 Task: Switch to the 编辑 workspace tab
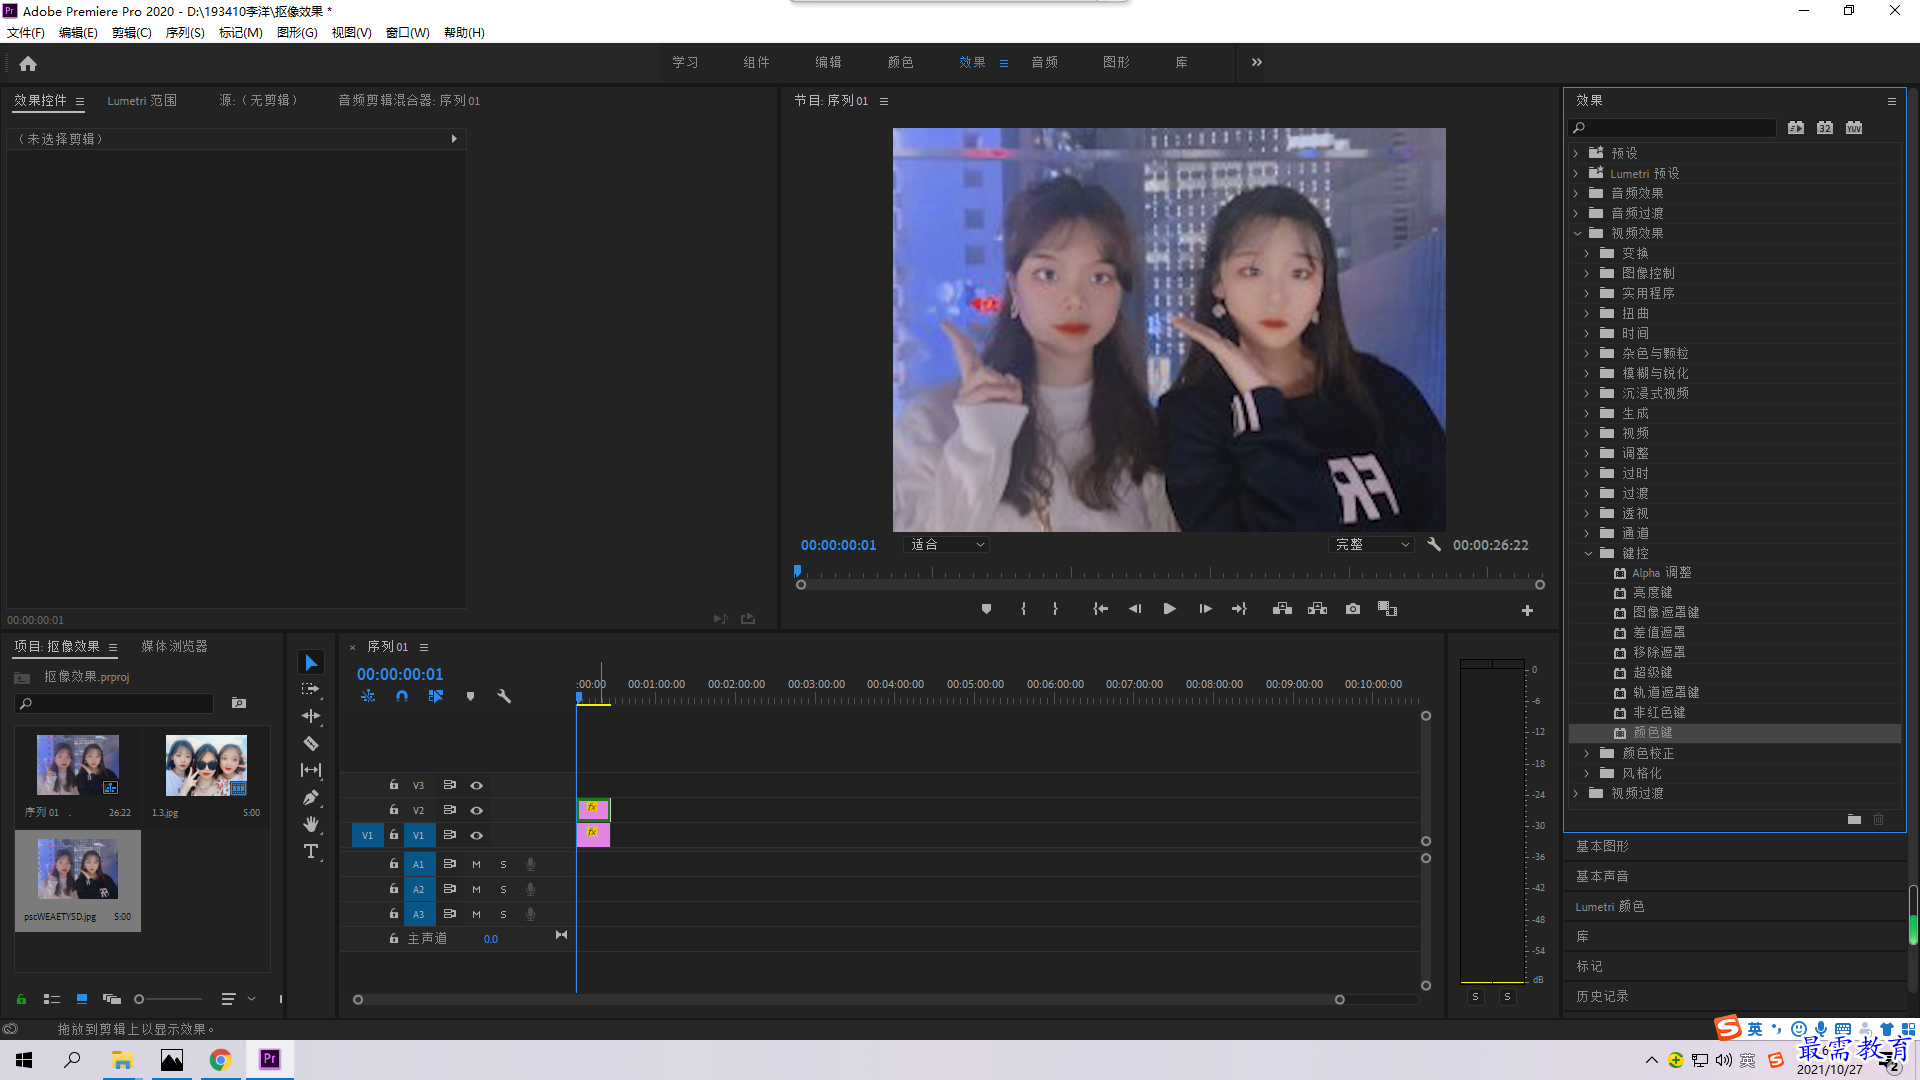click(x=828, y=62)
